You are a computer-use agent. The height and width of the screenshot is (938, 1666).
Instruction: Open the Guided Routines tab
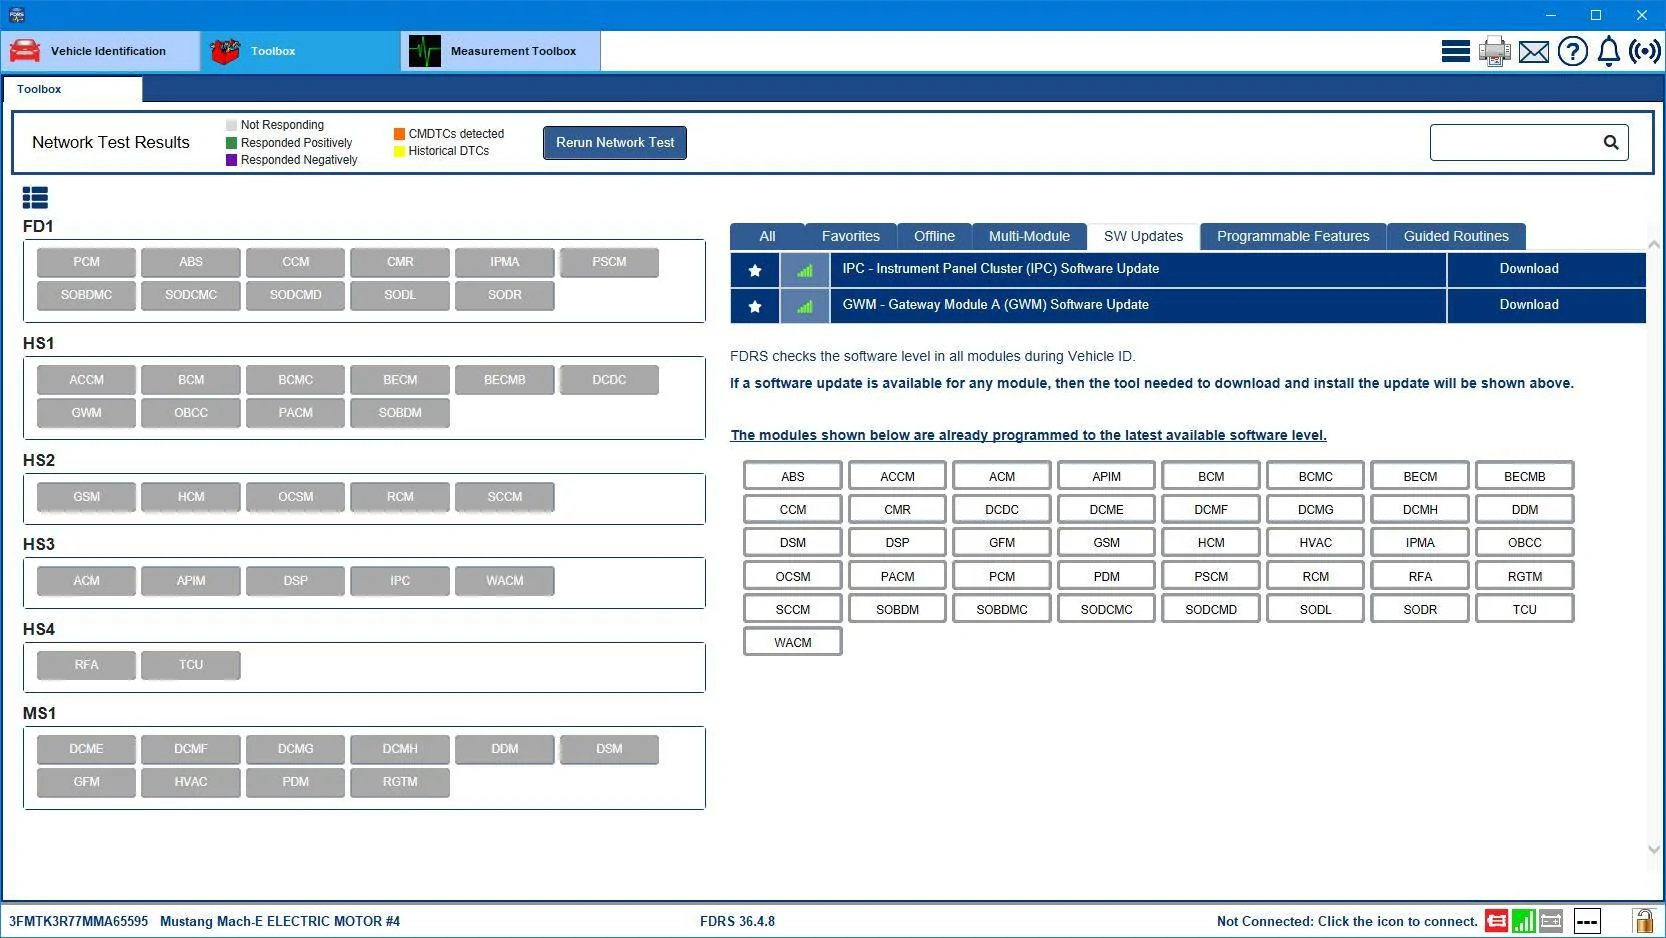coord(1456,236)
